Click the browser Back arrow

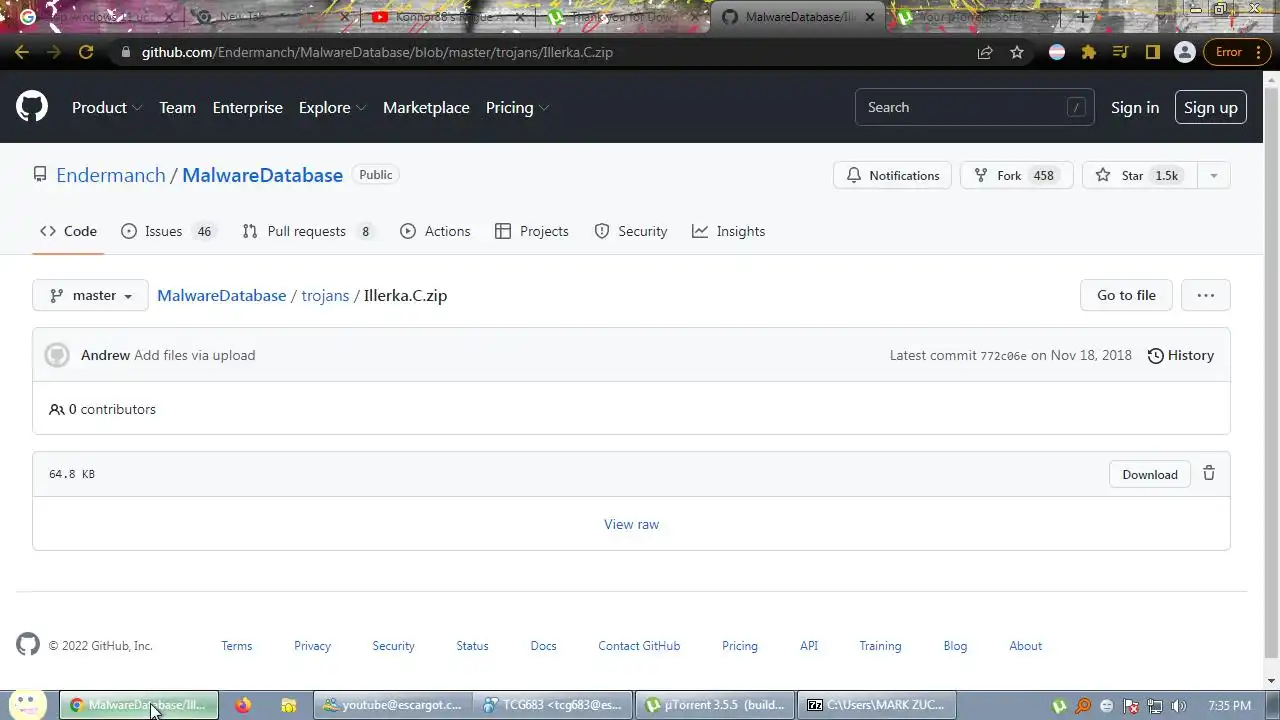tap(22, 52)
